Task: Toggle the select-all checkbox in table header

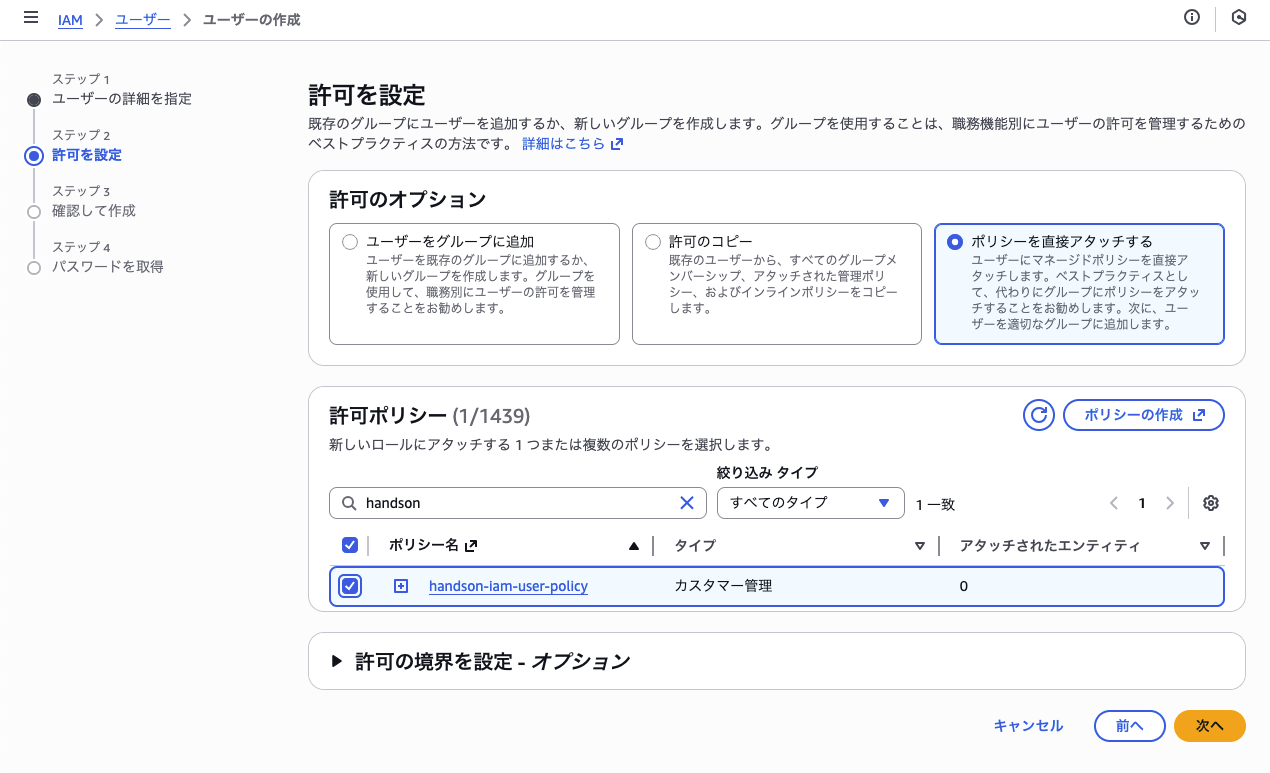Action: pos(351,545)
